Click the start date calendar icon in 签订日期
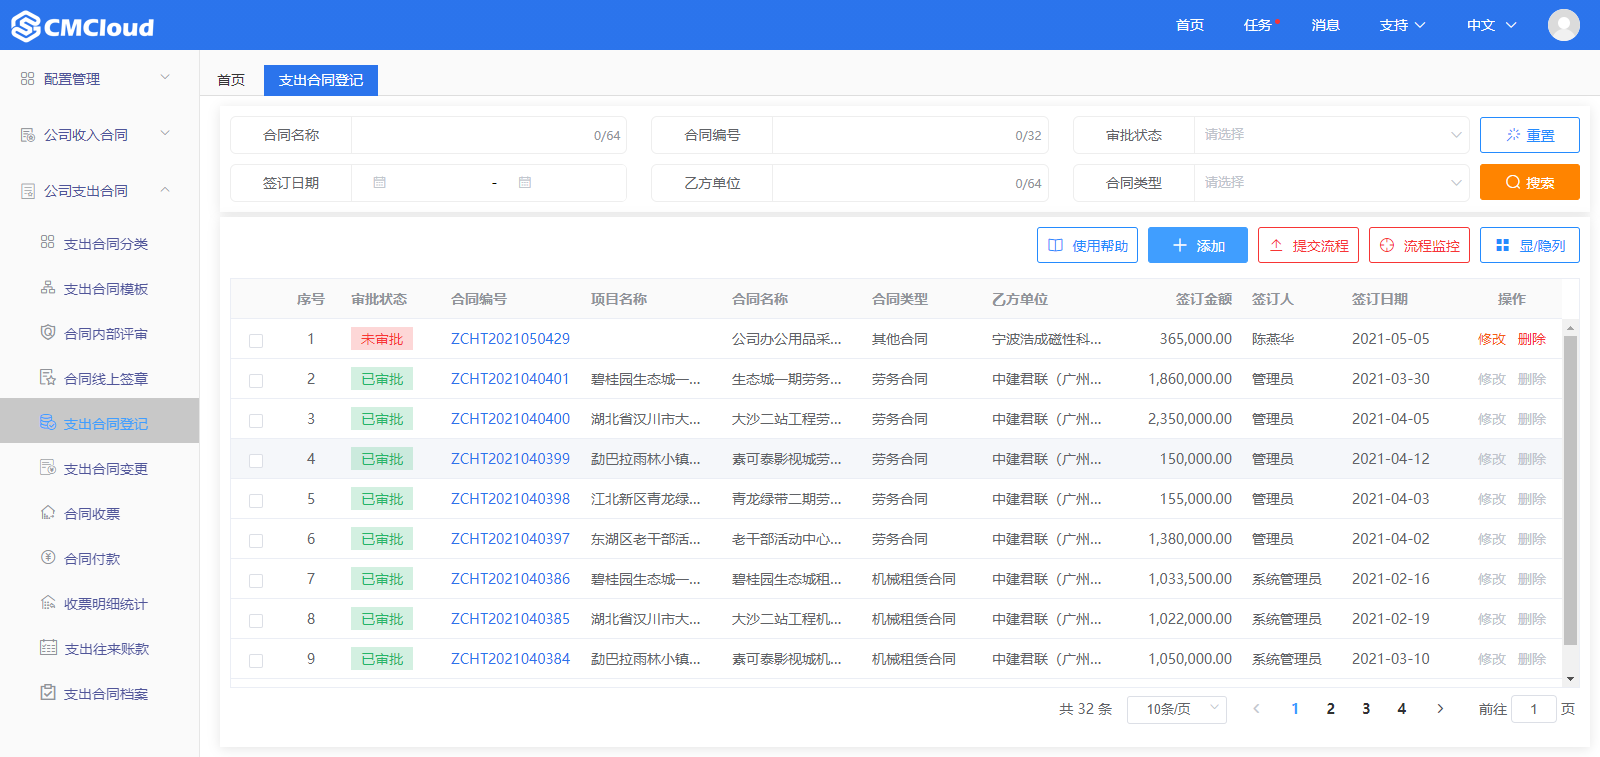This screenshot has width=1600, height=757. tap(379, 183)
